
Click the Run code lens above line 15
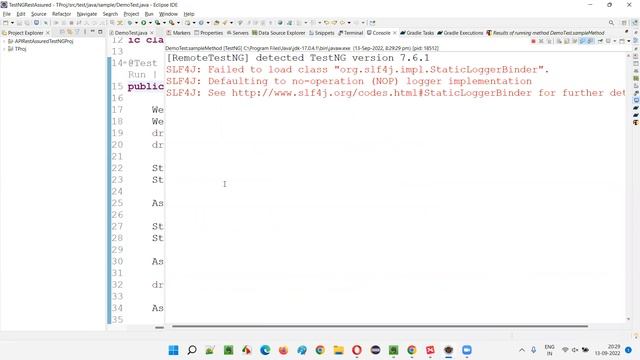136,74
